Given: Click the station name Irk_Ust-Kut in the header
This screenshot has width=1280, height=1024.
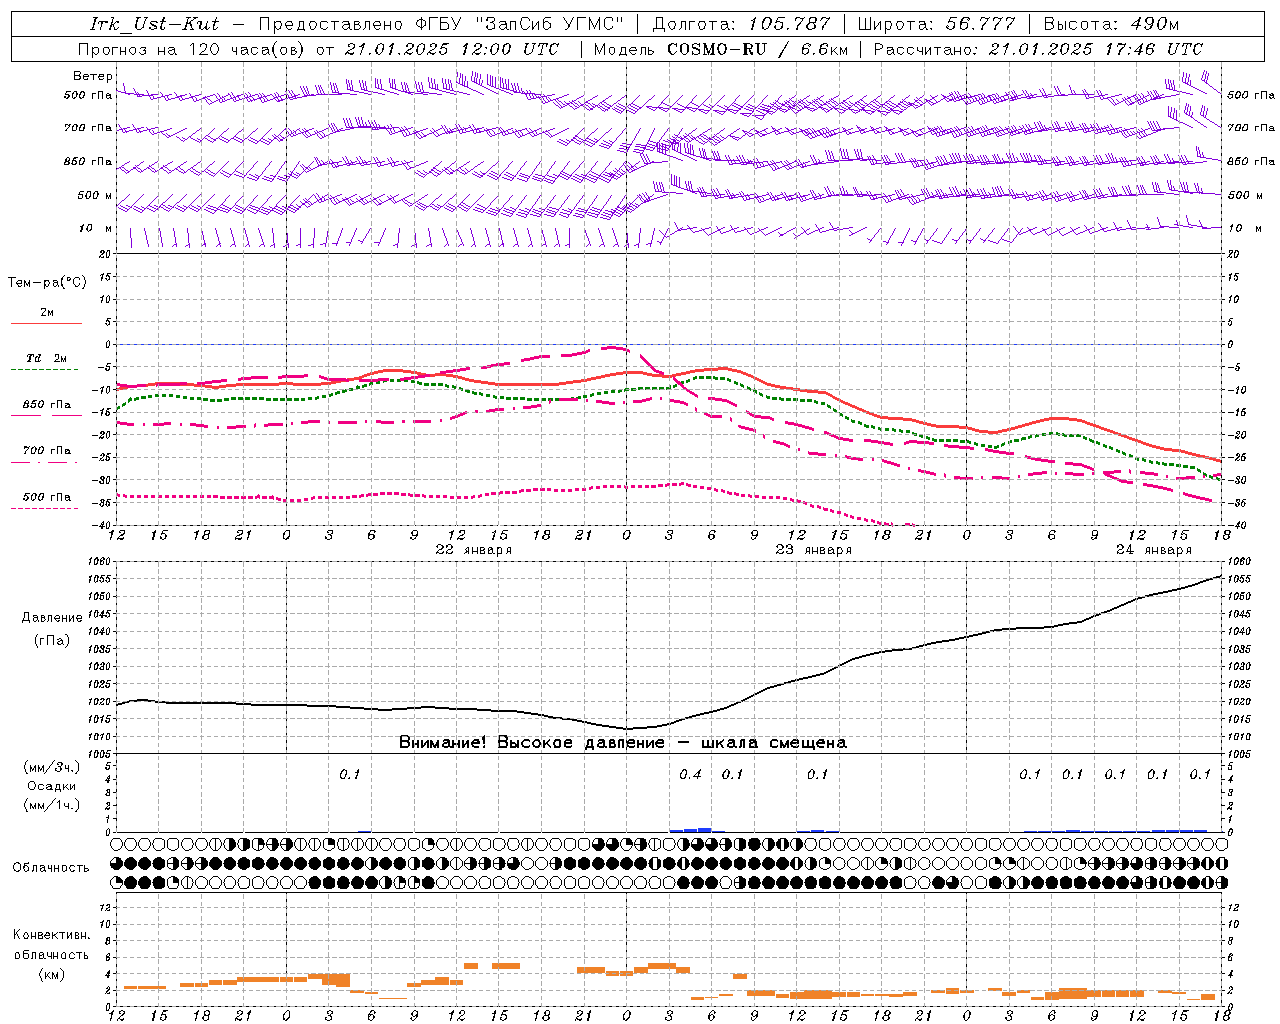Looking at the screenshot, I should coord(155,24).
